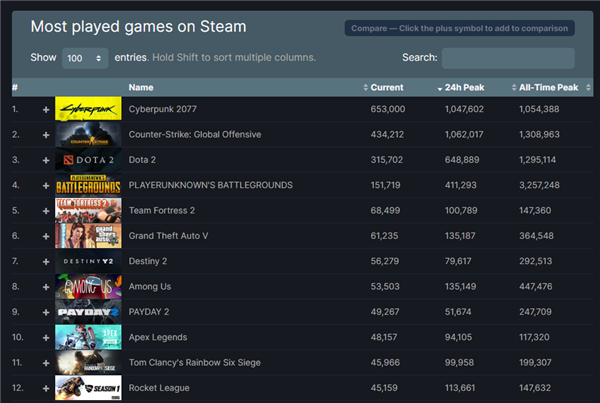Open Grand Theft Auto V name link
This screenshot has height=403, width=600.
pyautogui.click(x=168, y=236)
